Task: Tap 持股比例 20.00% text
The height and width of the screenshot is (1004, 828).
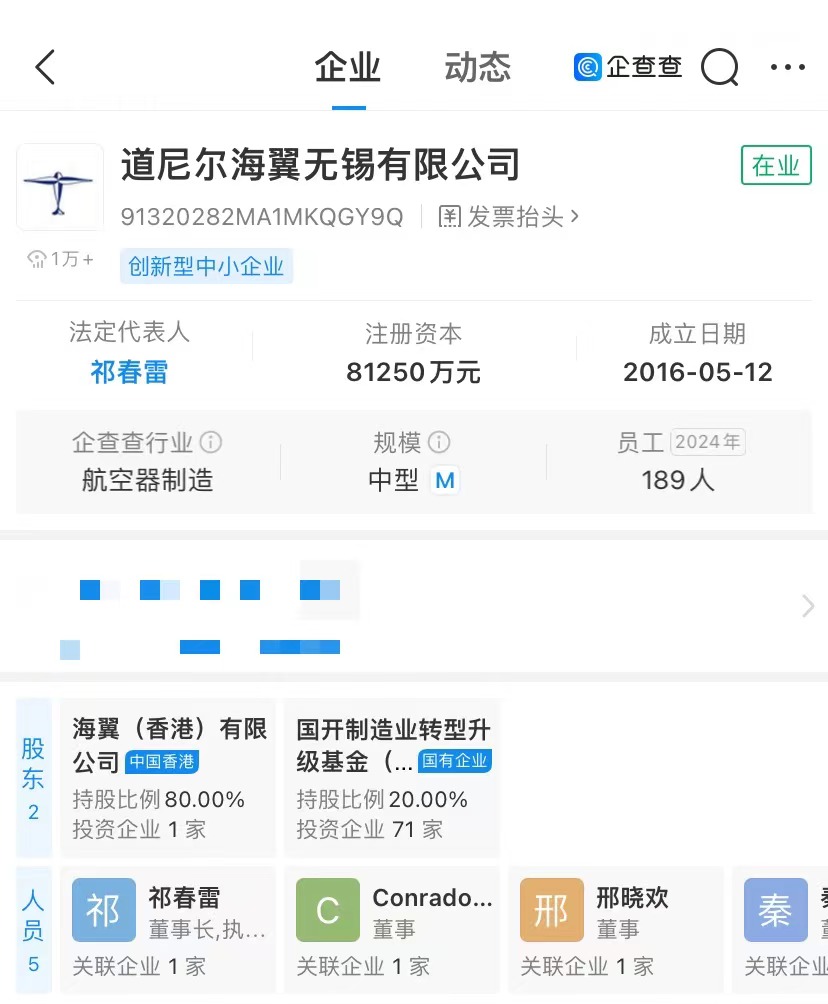Action: click(382, 800)
